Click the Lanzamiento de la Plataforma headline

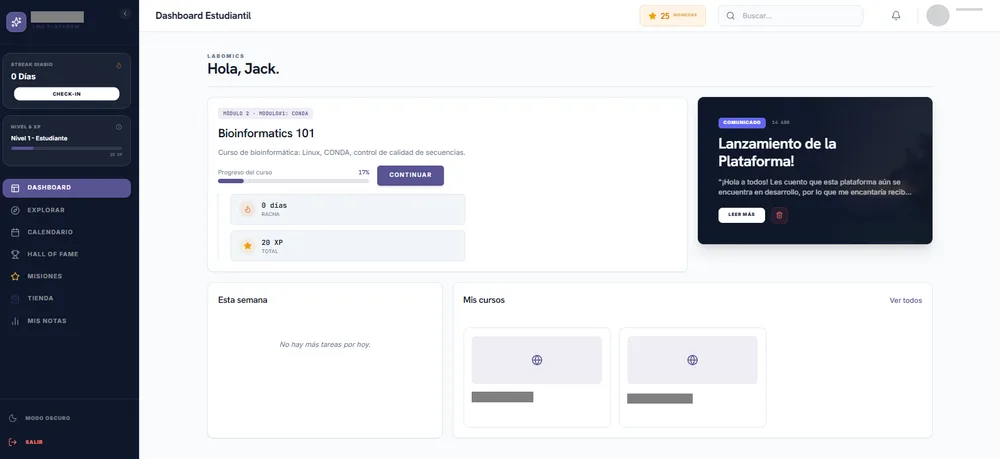(x=777, y=152)
